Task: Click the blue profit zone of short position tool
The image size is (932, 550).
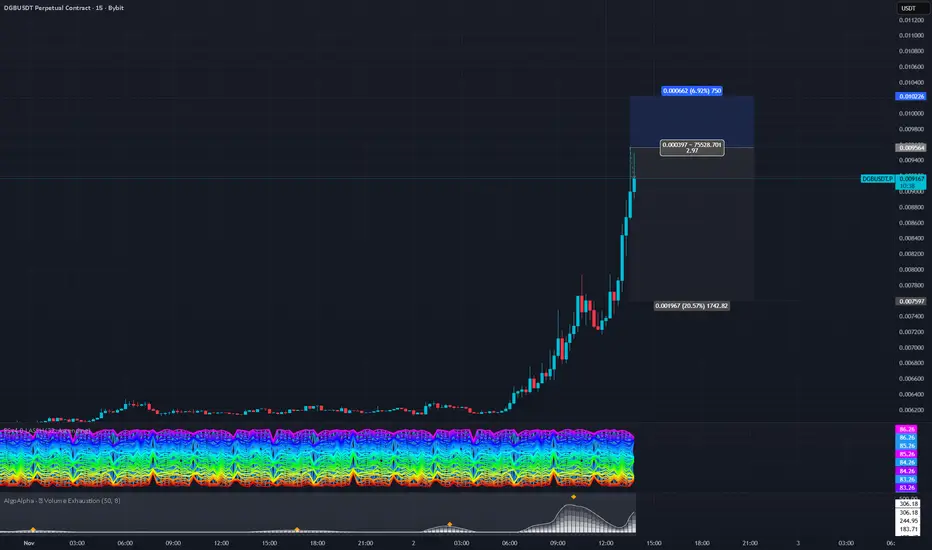Action: pyautogui.click(x=692, y=122)
